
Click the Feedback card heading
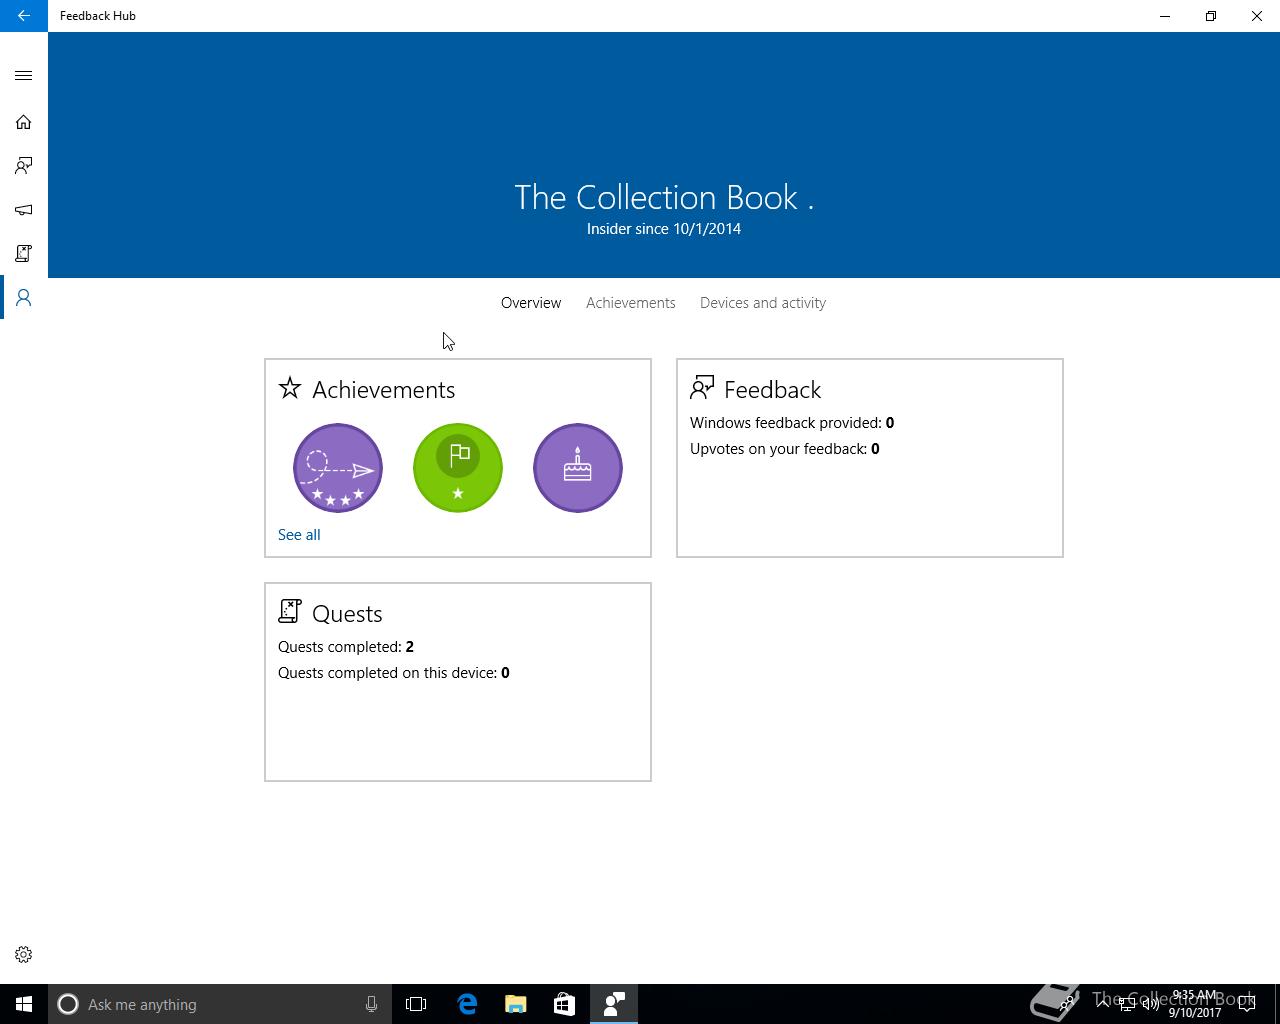[x=773, y=390]
